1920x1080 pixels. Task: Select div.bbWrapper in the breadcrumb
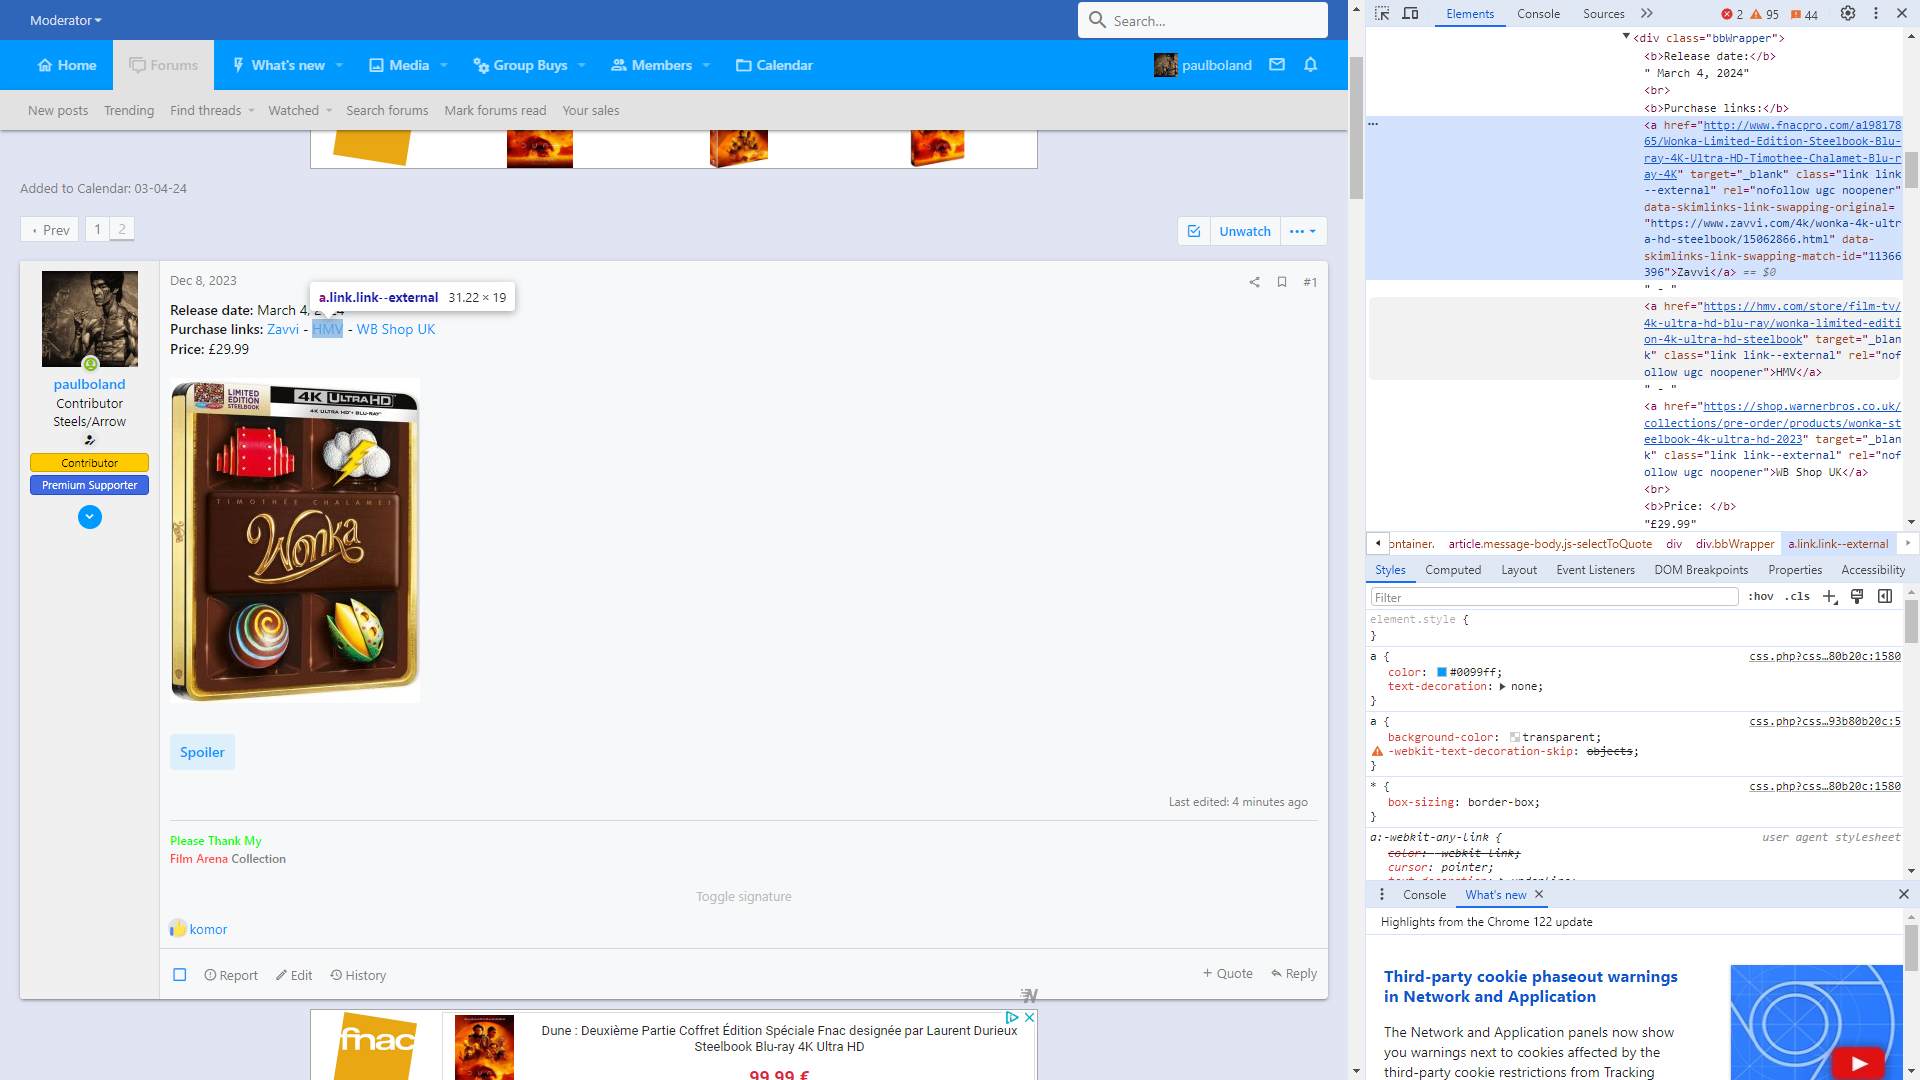tap(1734, 544)
